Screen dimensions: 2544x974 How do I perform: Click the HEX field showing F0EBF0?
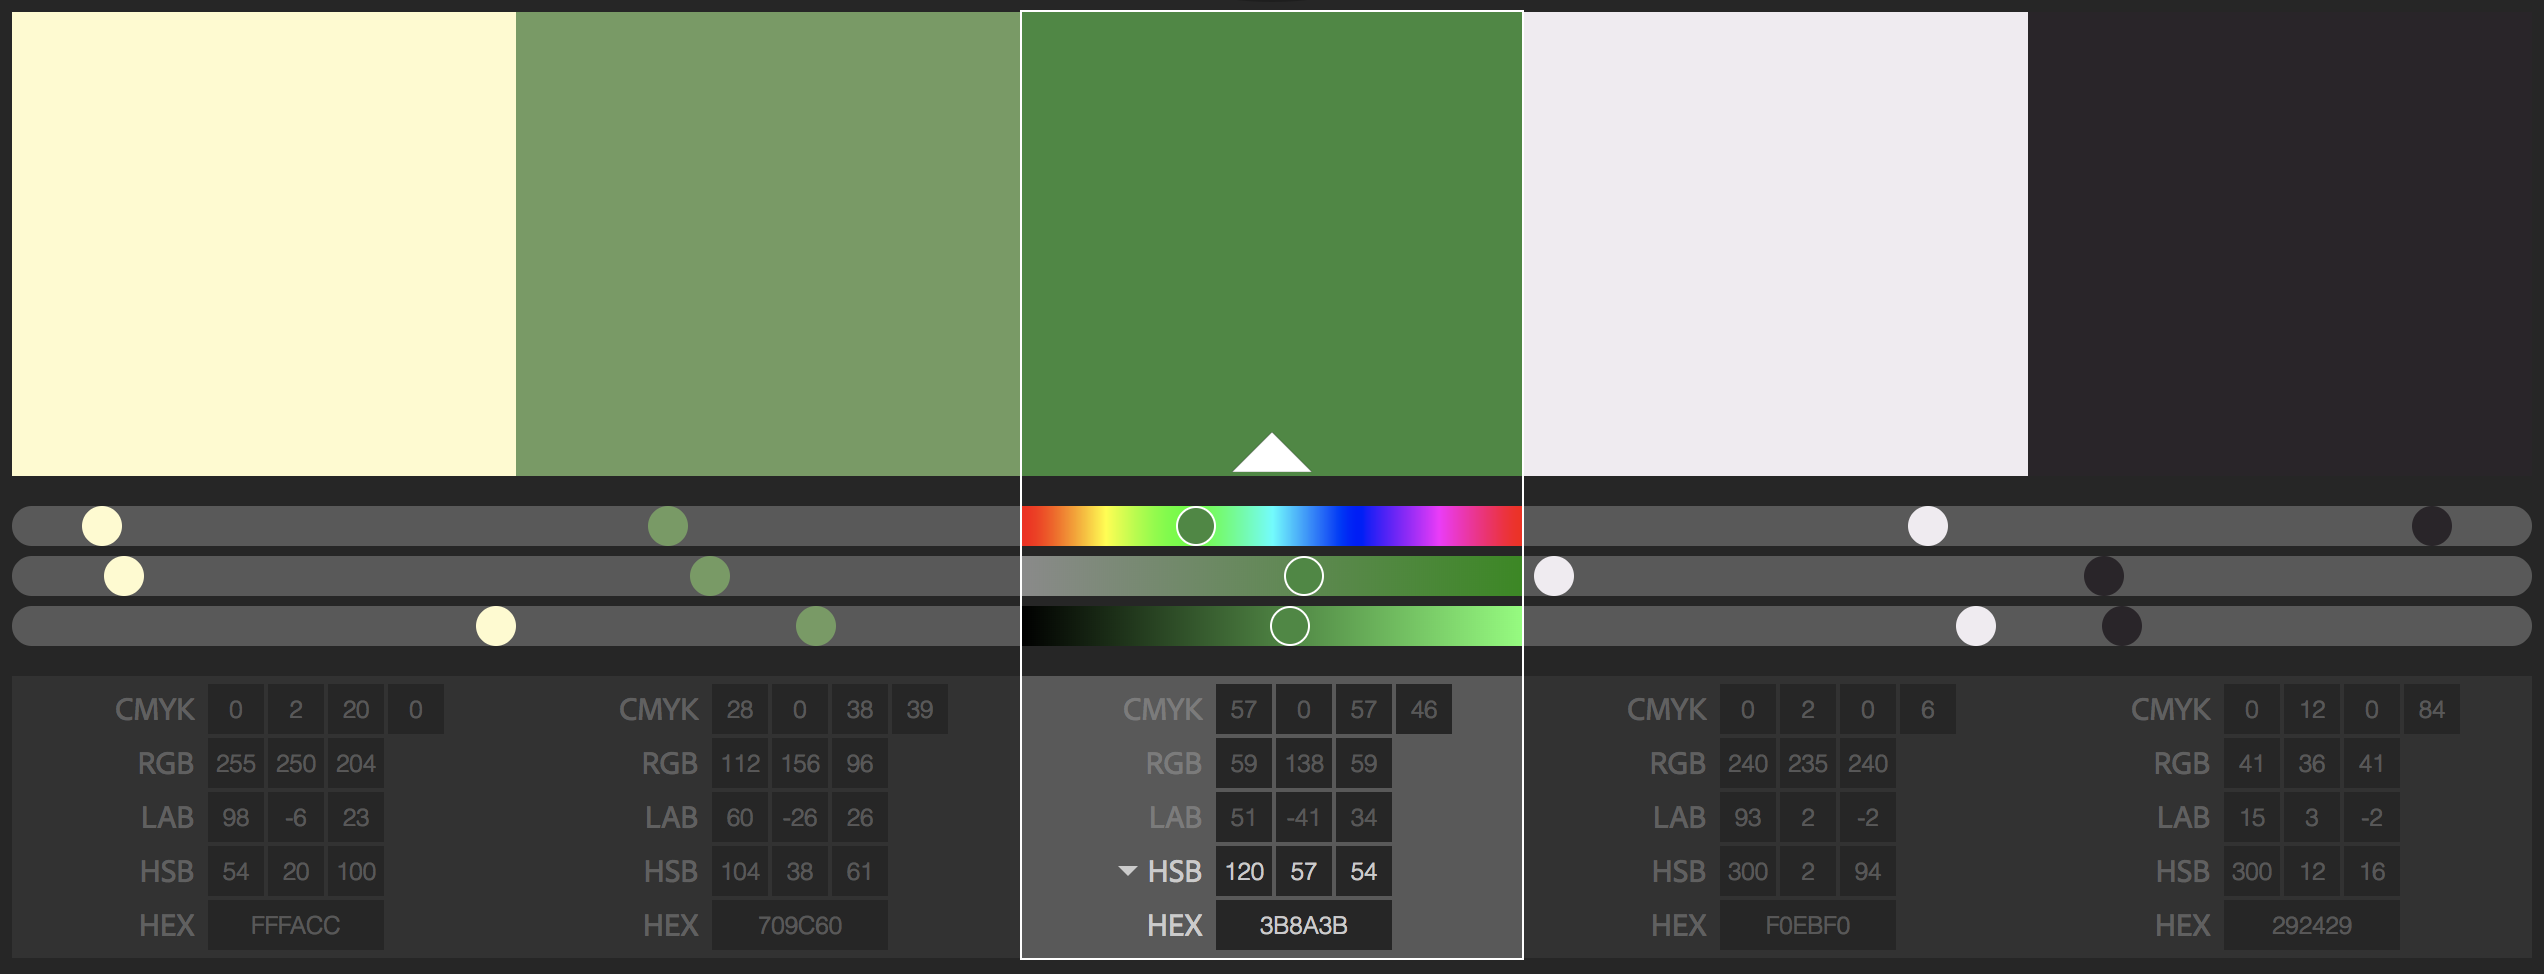click(x=1808, y=925)
